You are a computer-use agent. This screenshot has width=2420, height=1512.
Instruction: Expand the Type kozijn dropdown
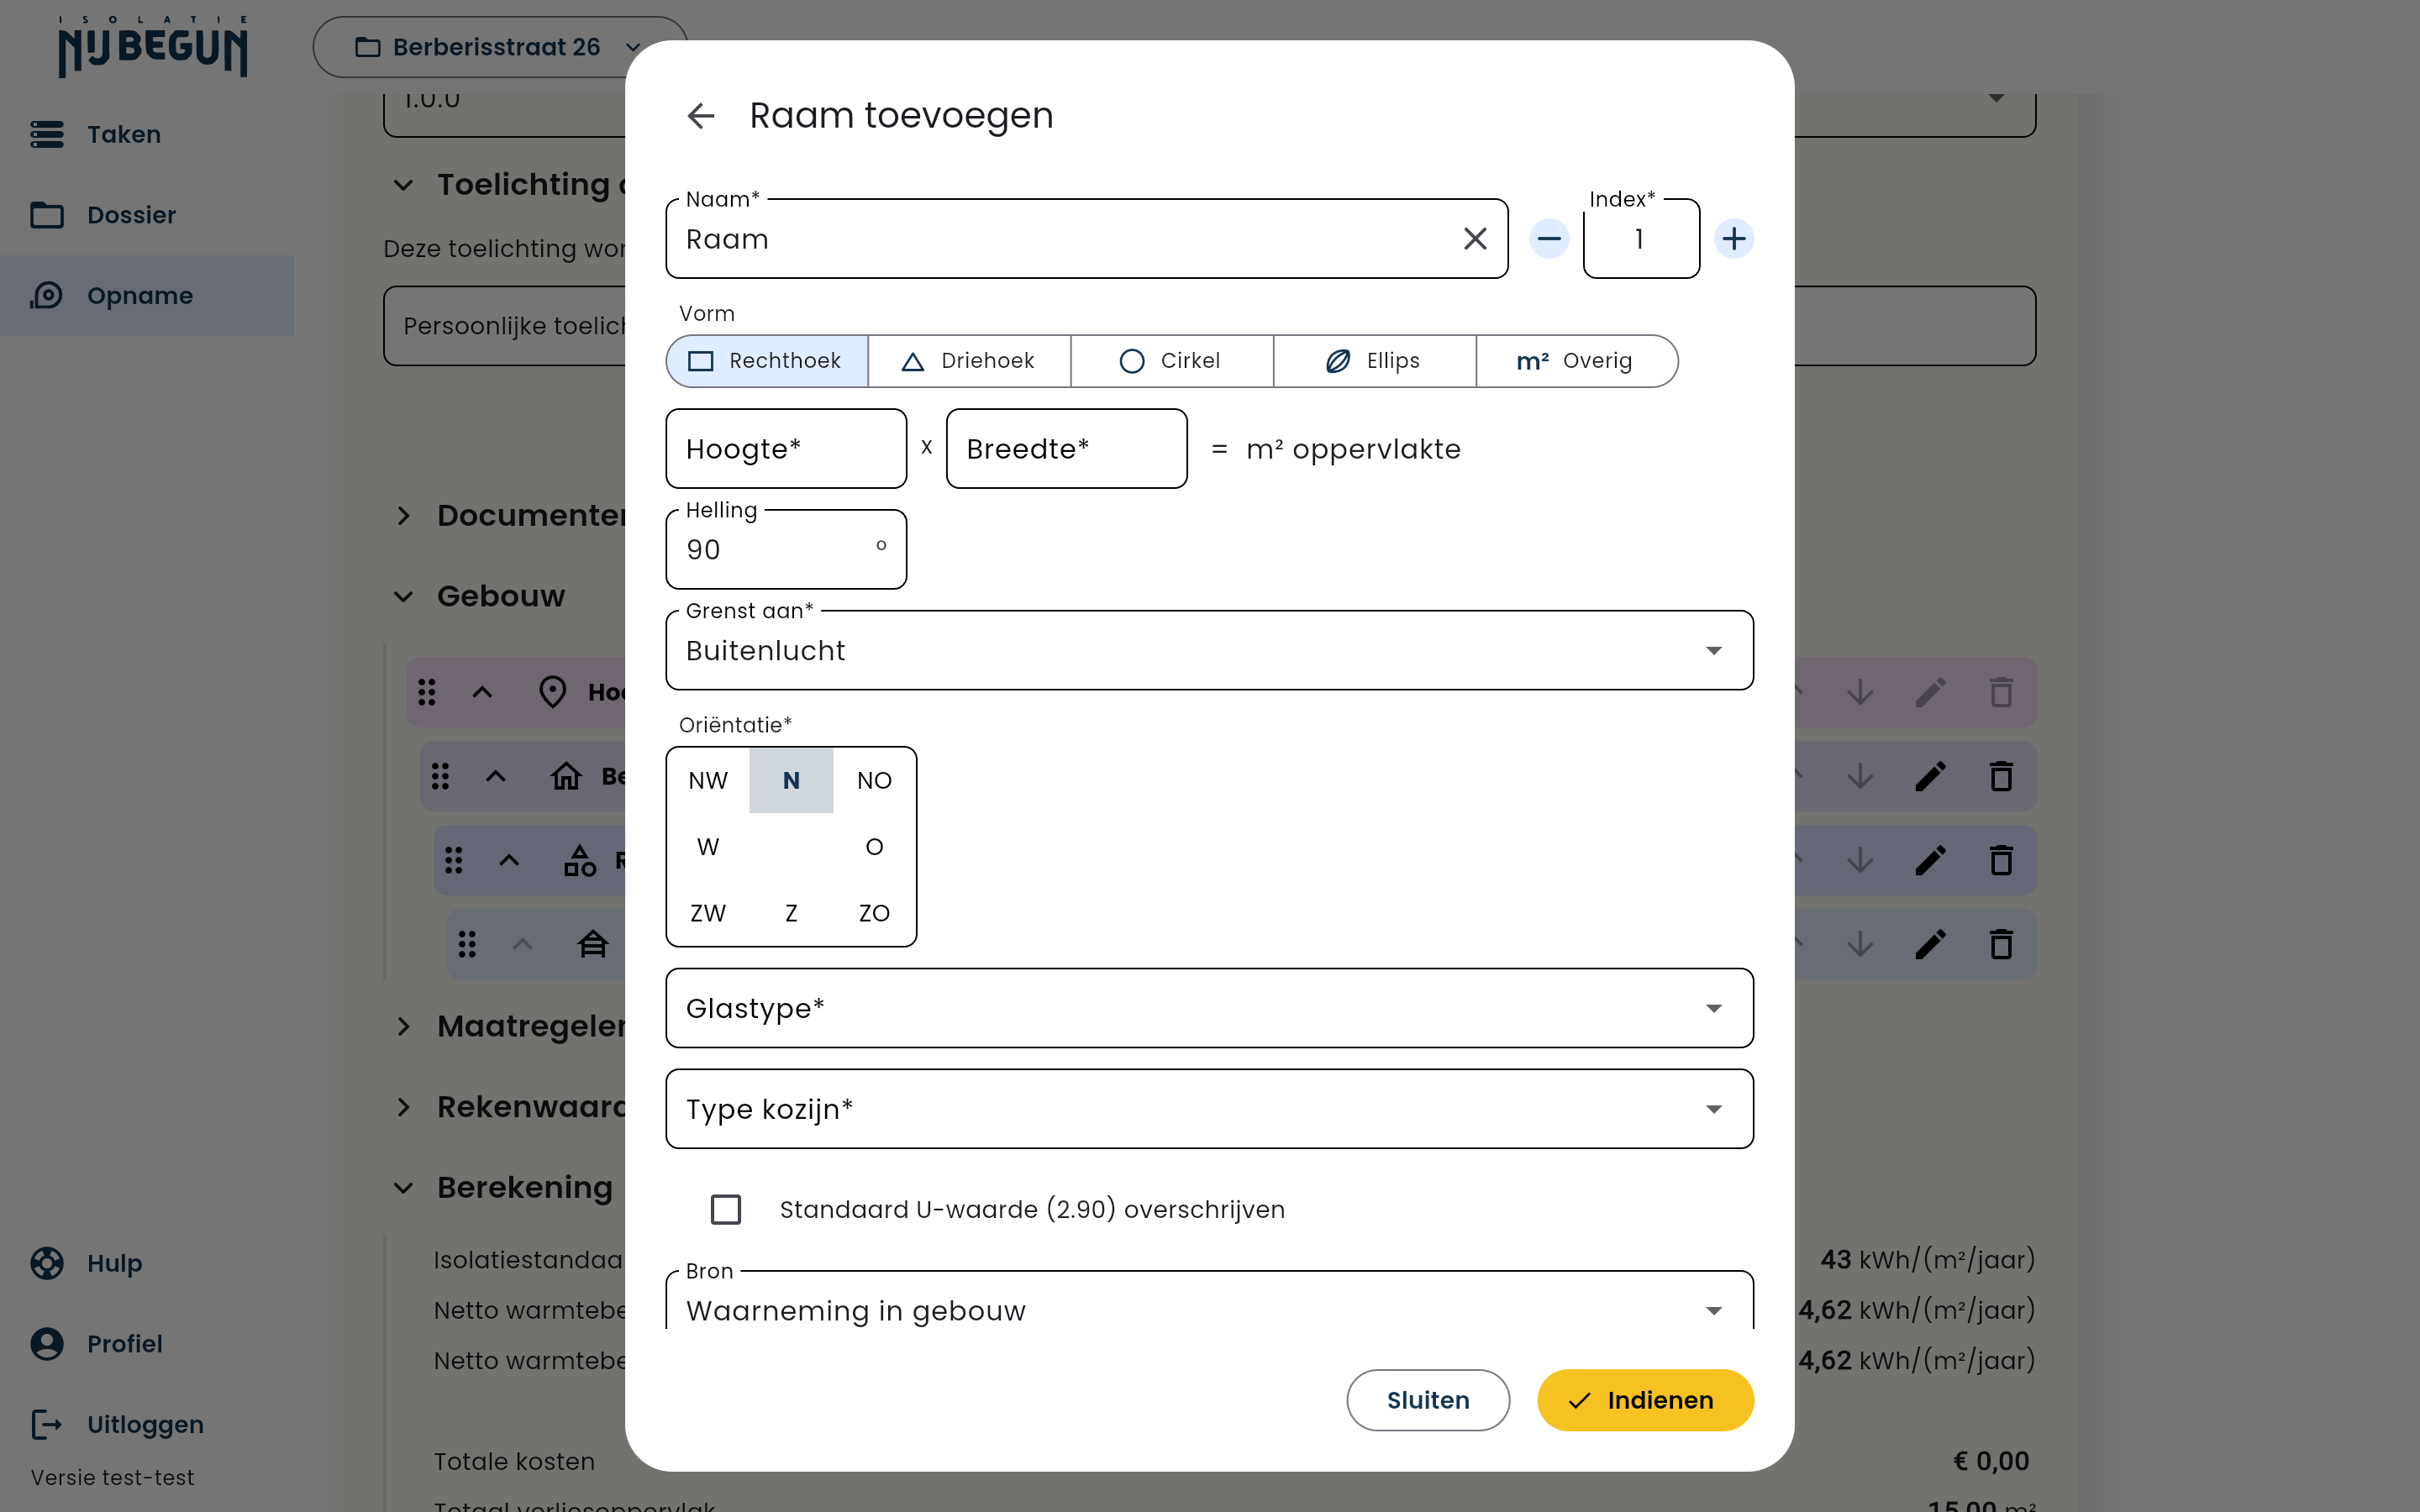pos(1209,1109)
